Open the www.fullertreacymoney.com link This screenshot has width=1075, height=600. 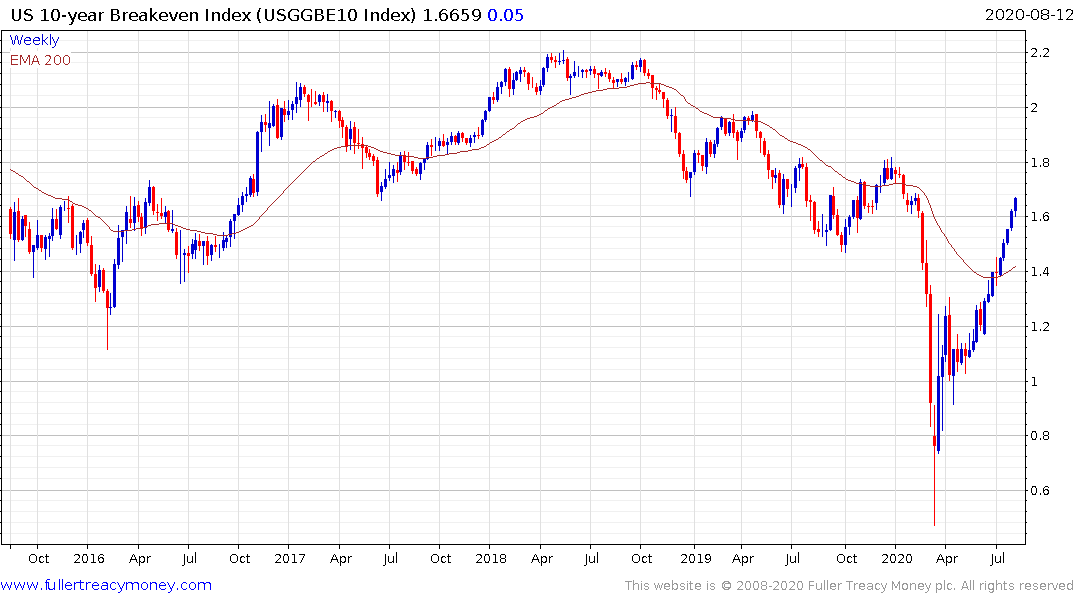coord(106,585)
